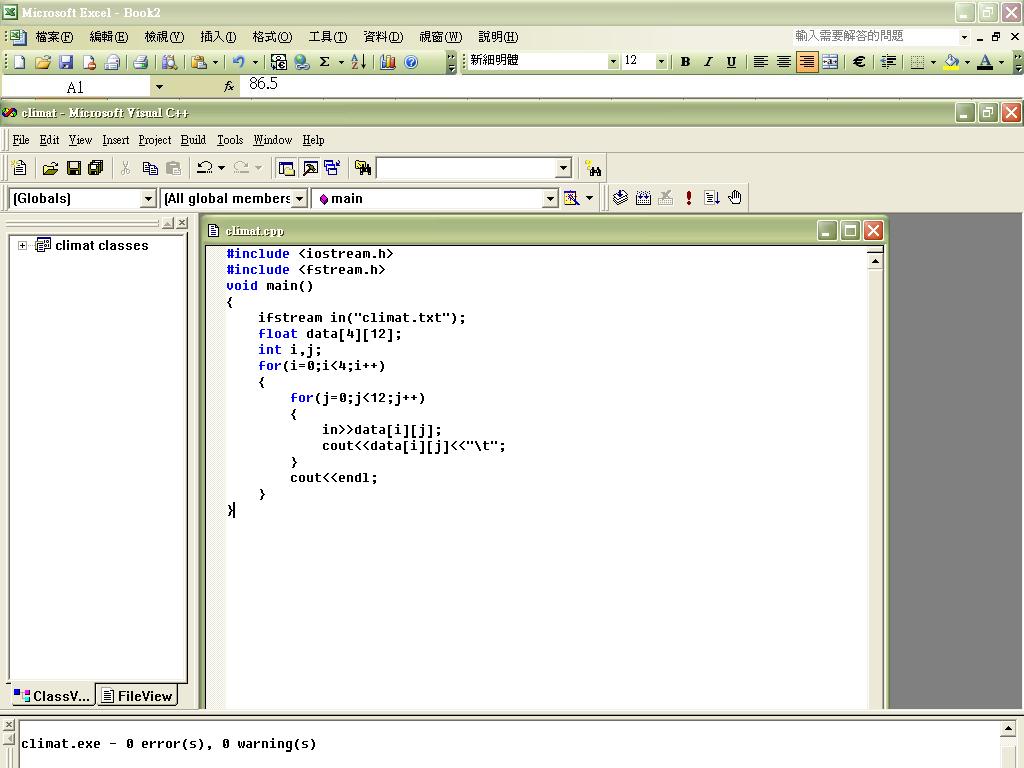Open the Build menu in Visual C++
The width and height of the screenshot is (1024, 768).
point(193,140)
